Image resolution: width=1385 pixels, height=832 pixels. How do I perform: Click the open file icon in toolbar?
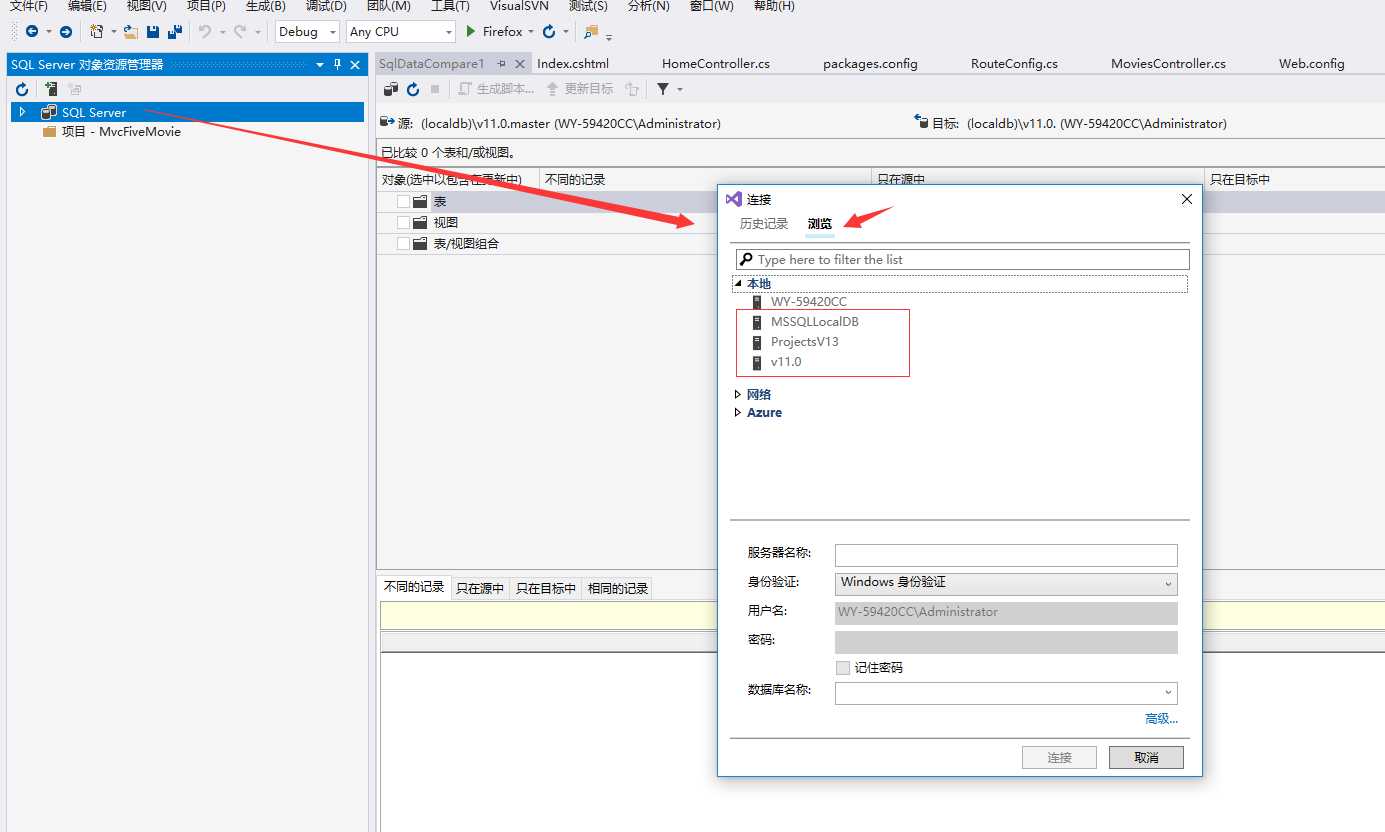pyautogui.click(x=130, y=32)
